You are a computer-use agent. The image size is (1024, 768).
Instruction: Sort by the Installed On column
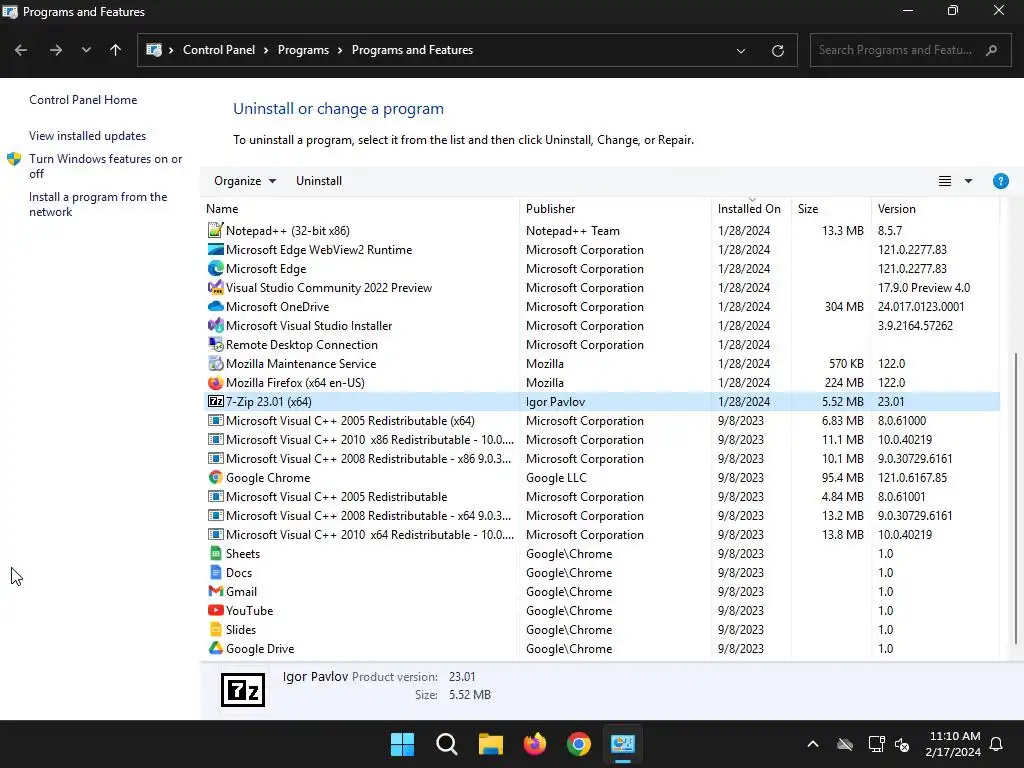751,209
